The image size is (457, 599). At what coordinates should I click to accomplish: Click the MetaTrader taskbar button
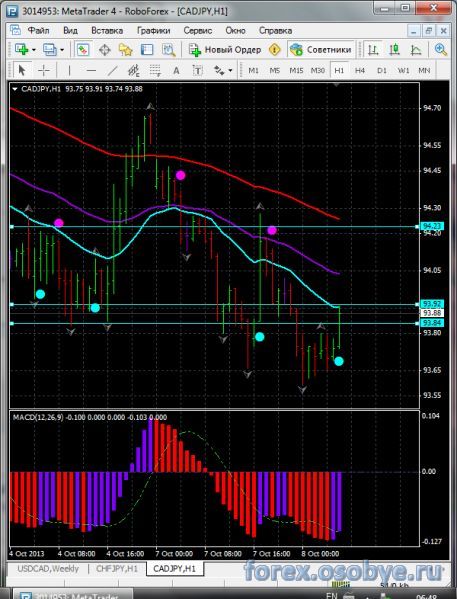click(73, 594)
